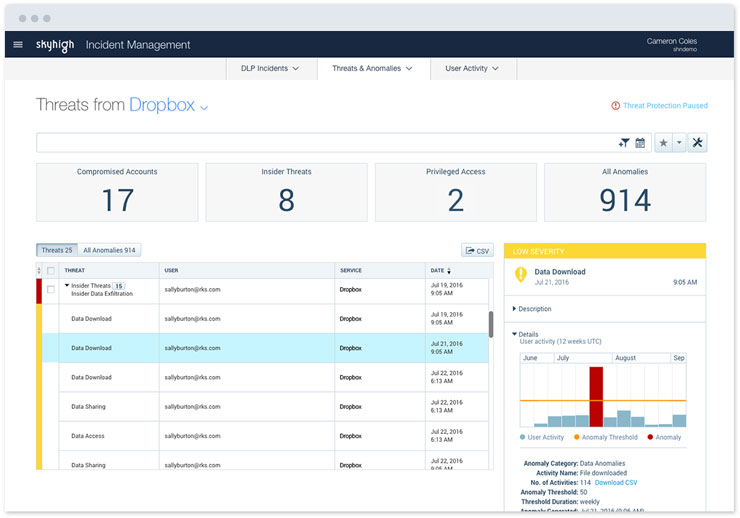Screen dimensions: 740x518
Task: Collapse the Insider Threats group row
Action: pyautogui.click(x=67, y=285)
